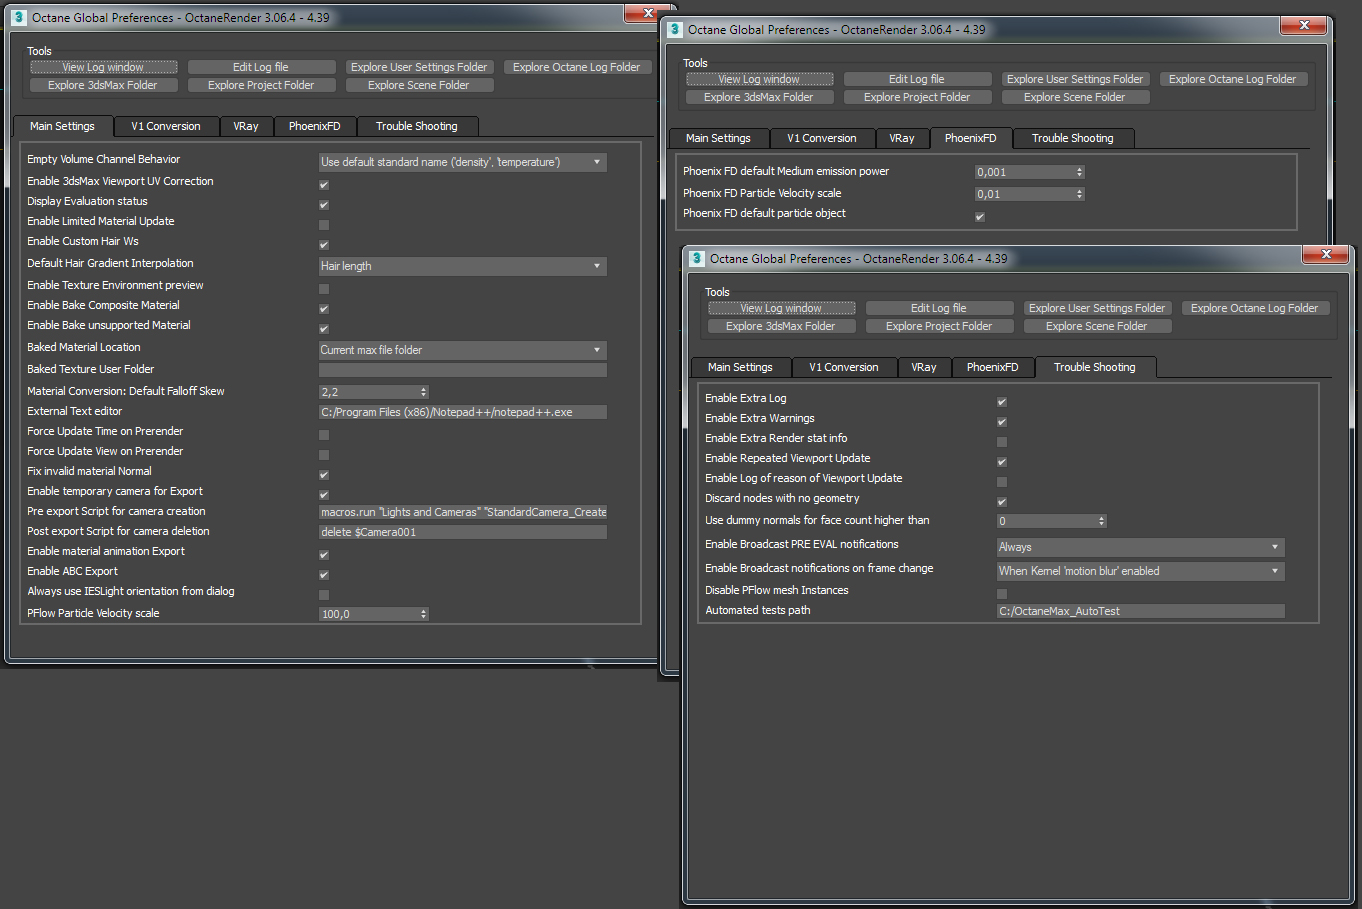Image resolution: width=1362 pixels, height=909 pixels.
Task: Toggle the Enable Custom Hair Ws checkbox
Action: (324, 245)
